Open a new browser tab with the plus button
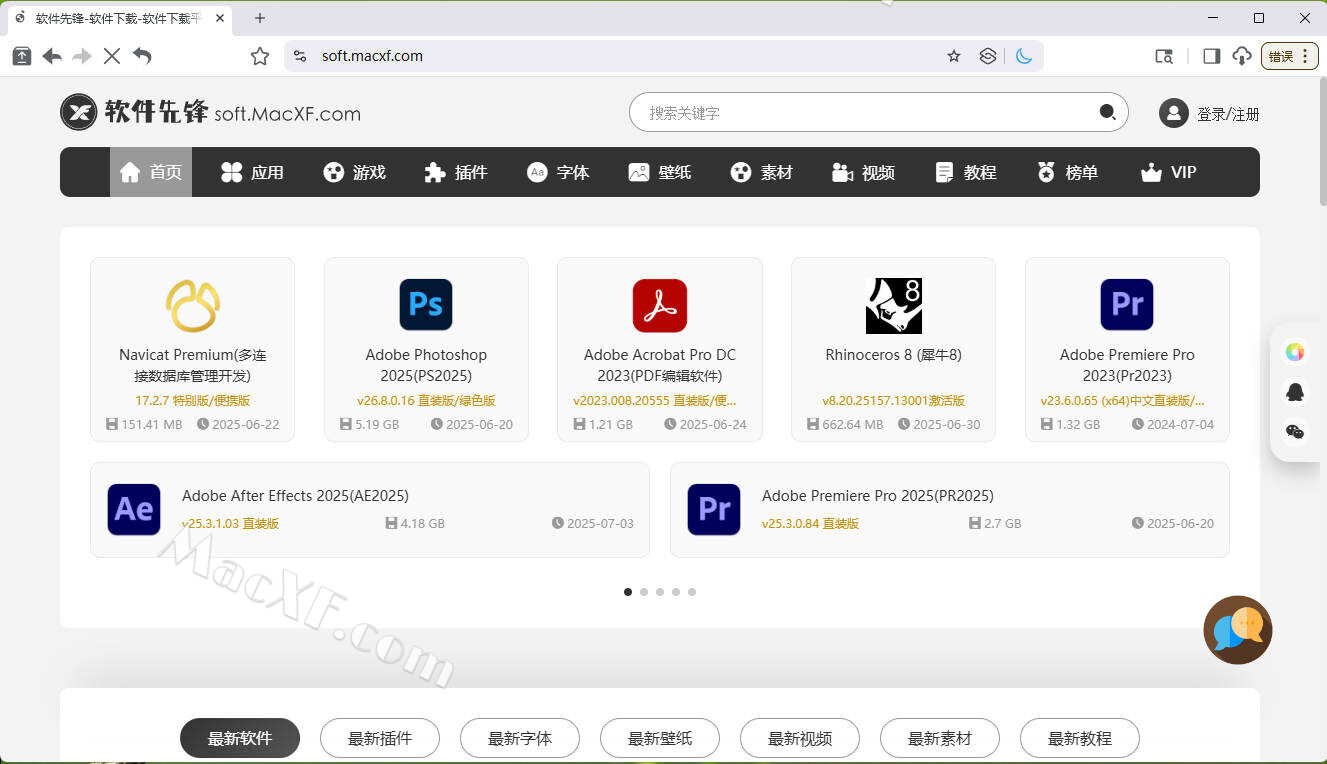Screen dimensions: 1327x764 tap(260, 18)
